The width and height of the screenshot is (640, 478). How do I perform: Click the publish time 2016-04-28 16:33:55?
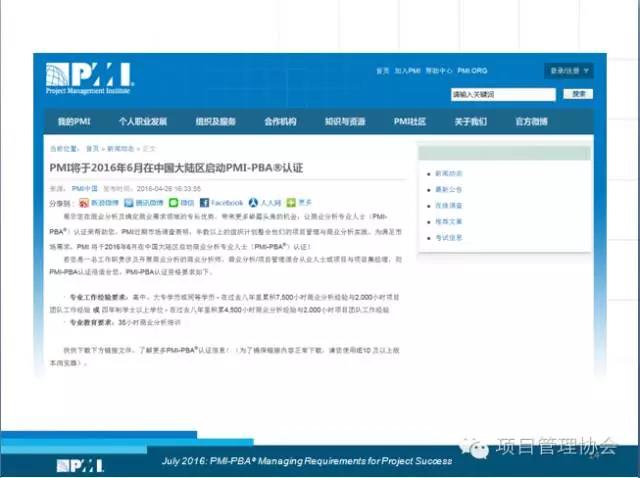coord(169,189)
